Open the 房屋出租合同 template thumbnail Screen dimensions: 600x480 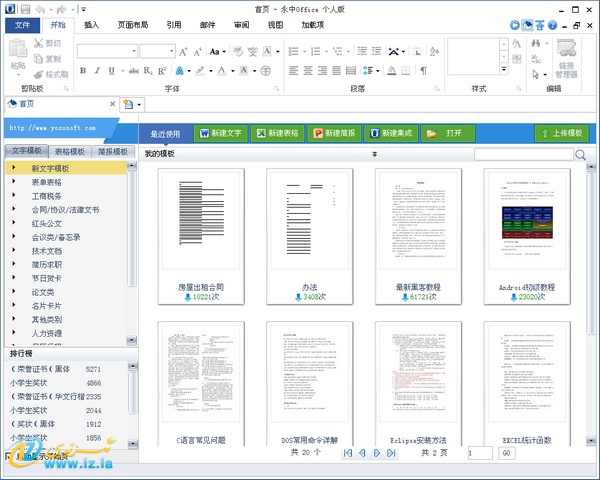(x=201, y=237)
